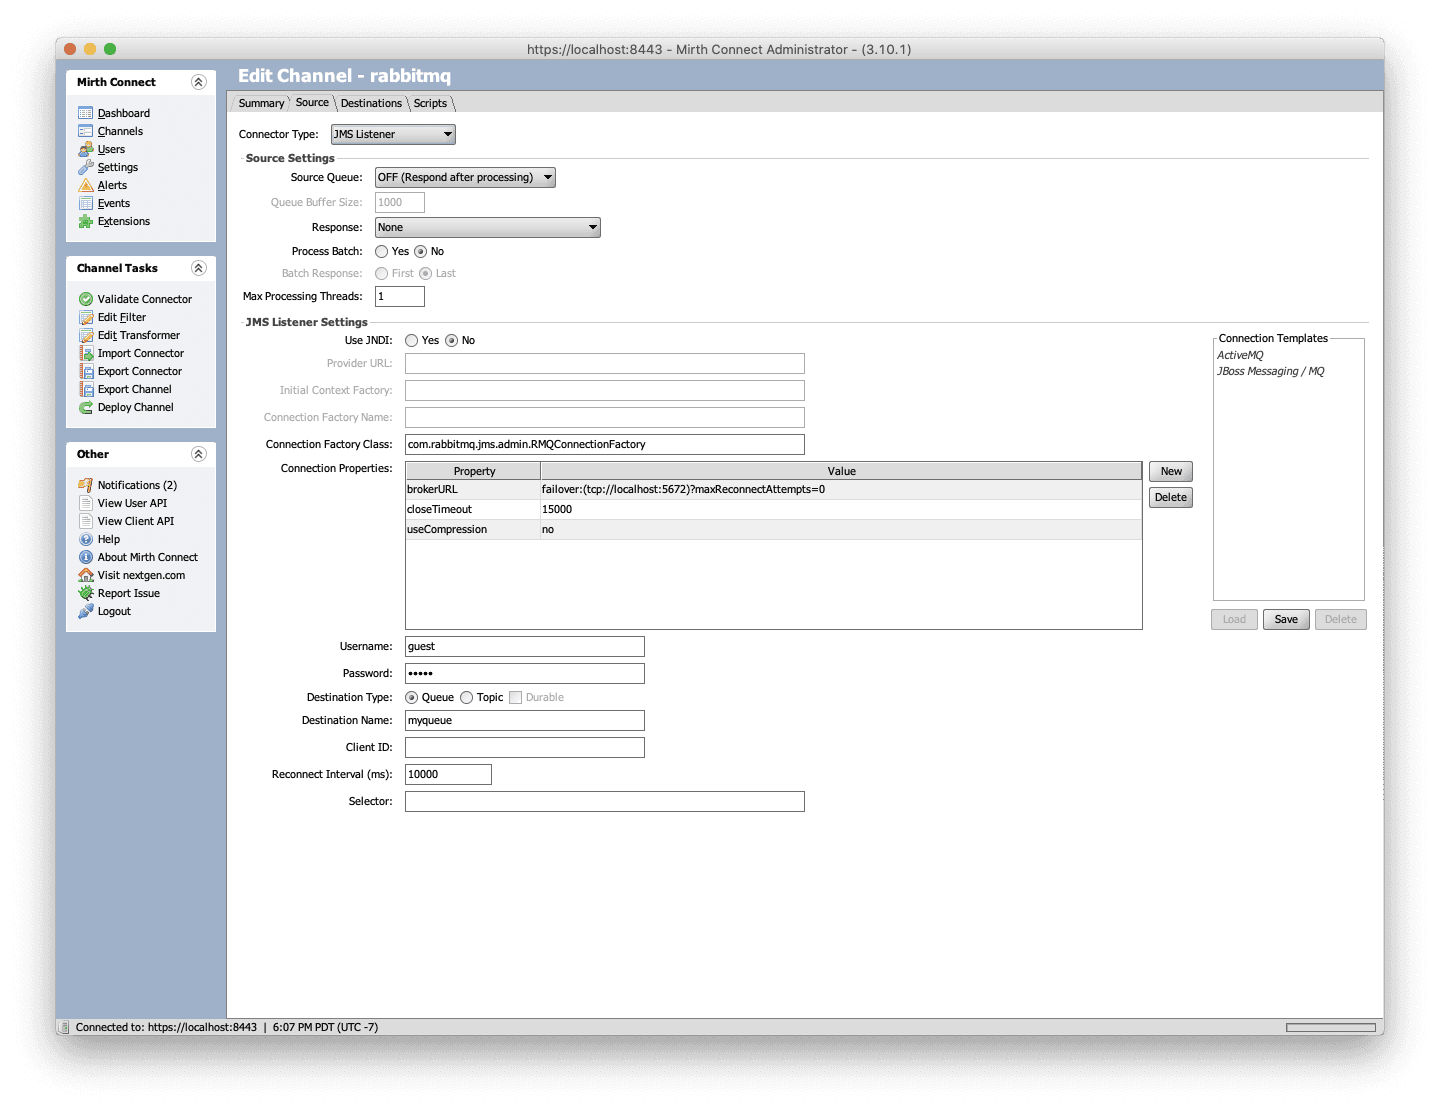This screenshot has height=1109, width=1440.
Task: Click the Channels icon
Action: (x=86, y=131)
